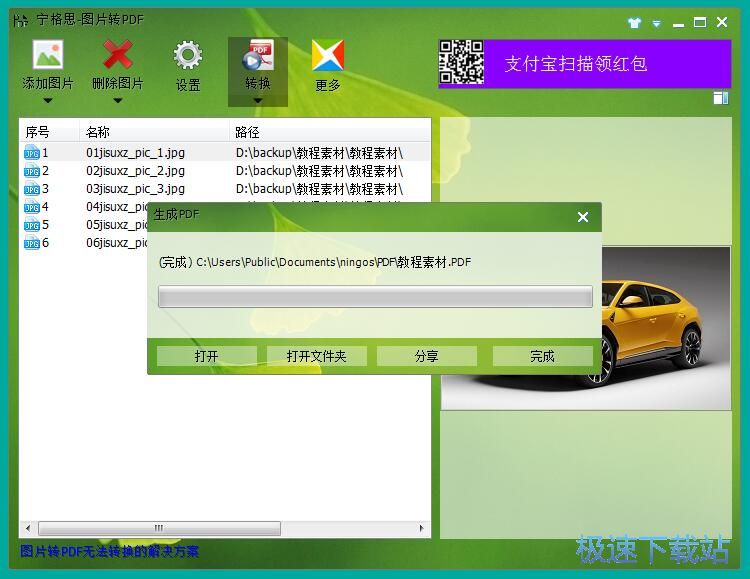Click the left arrow of the horizontal scrollbar
This screenshot has height=579, width=750.
pos(28,528)
